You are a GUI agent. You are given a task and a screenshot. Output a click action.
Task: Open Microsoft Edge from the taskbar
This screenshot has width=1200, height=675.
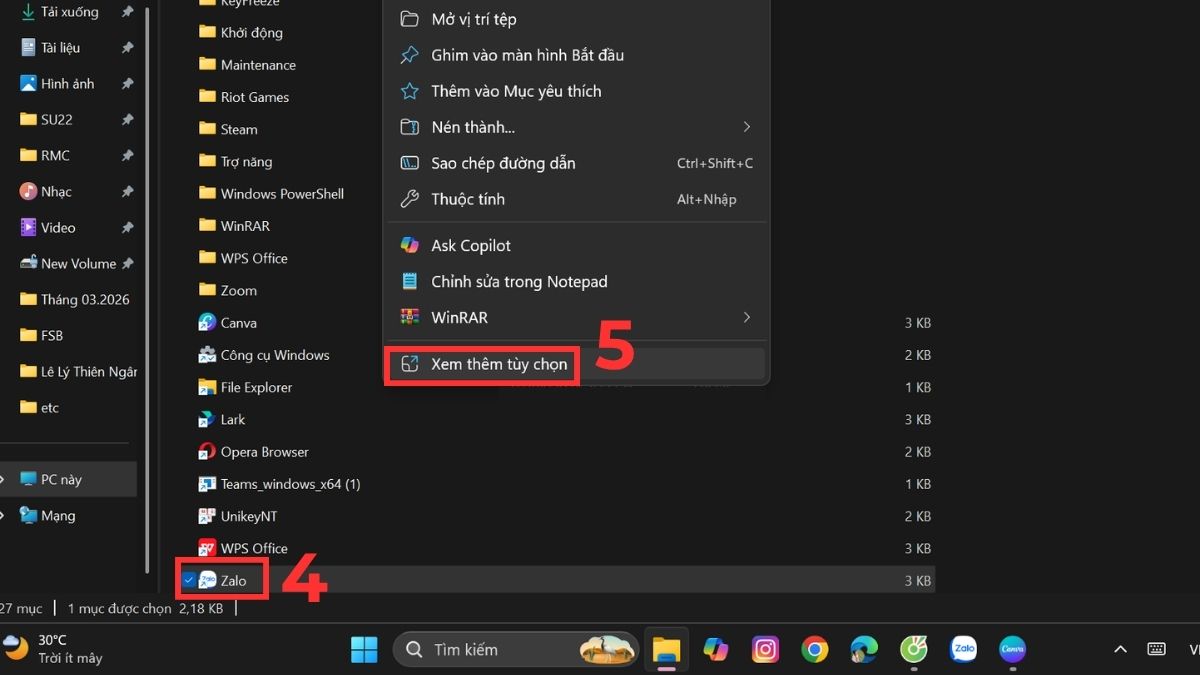click(863, 649)
